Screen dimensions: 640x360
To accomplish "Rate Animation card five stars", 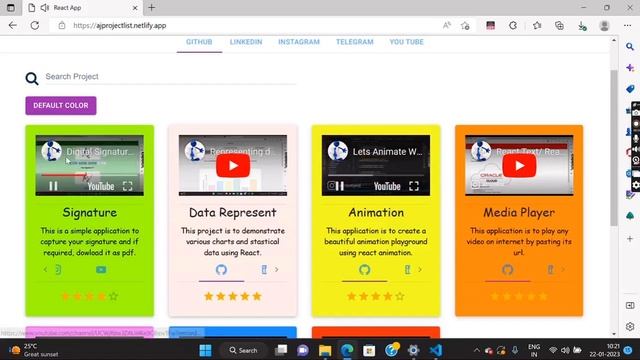I will pos(400,296).
